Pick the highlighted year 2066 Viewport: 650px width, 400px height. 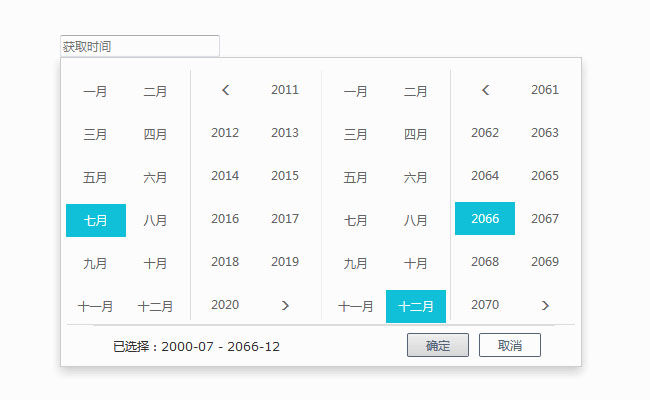coord(485,219)
